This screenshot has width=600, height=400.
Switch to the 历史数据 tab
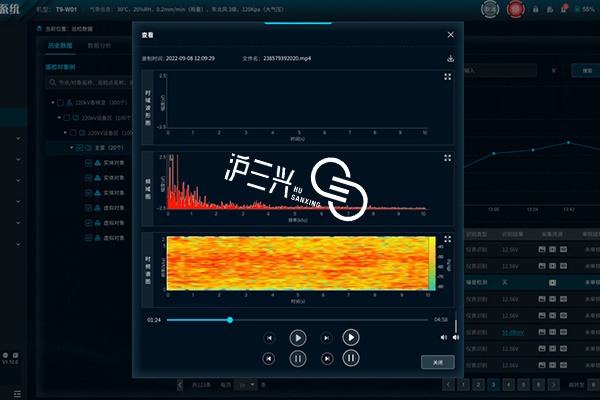click(x=60, y=46)
